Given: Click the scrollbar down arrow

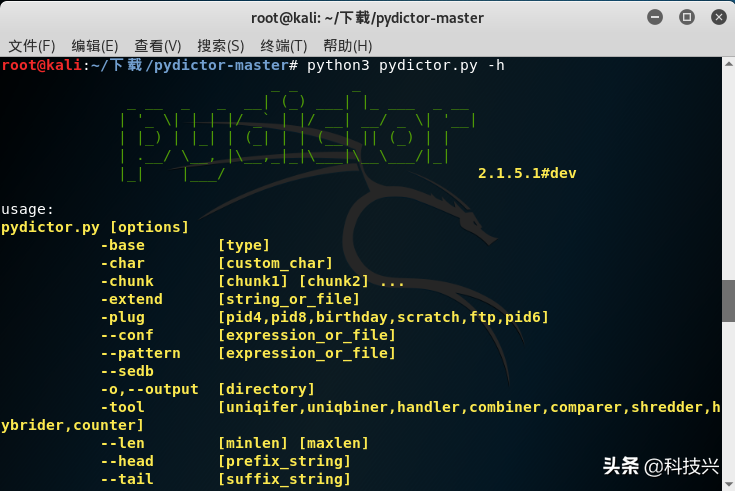Looking at the screenshot, I should (x=728, y=484).
